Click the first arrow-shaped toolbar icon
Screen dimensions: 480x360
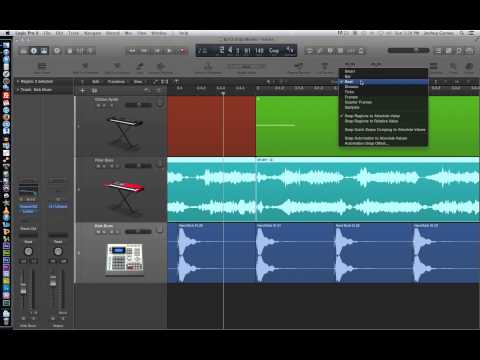coord(85,67)
